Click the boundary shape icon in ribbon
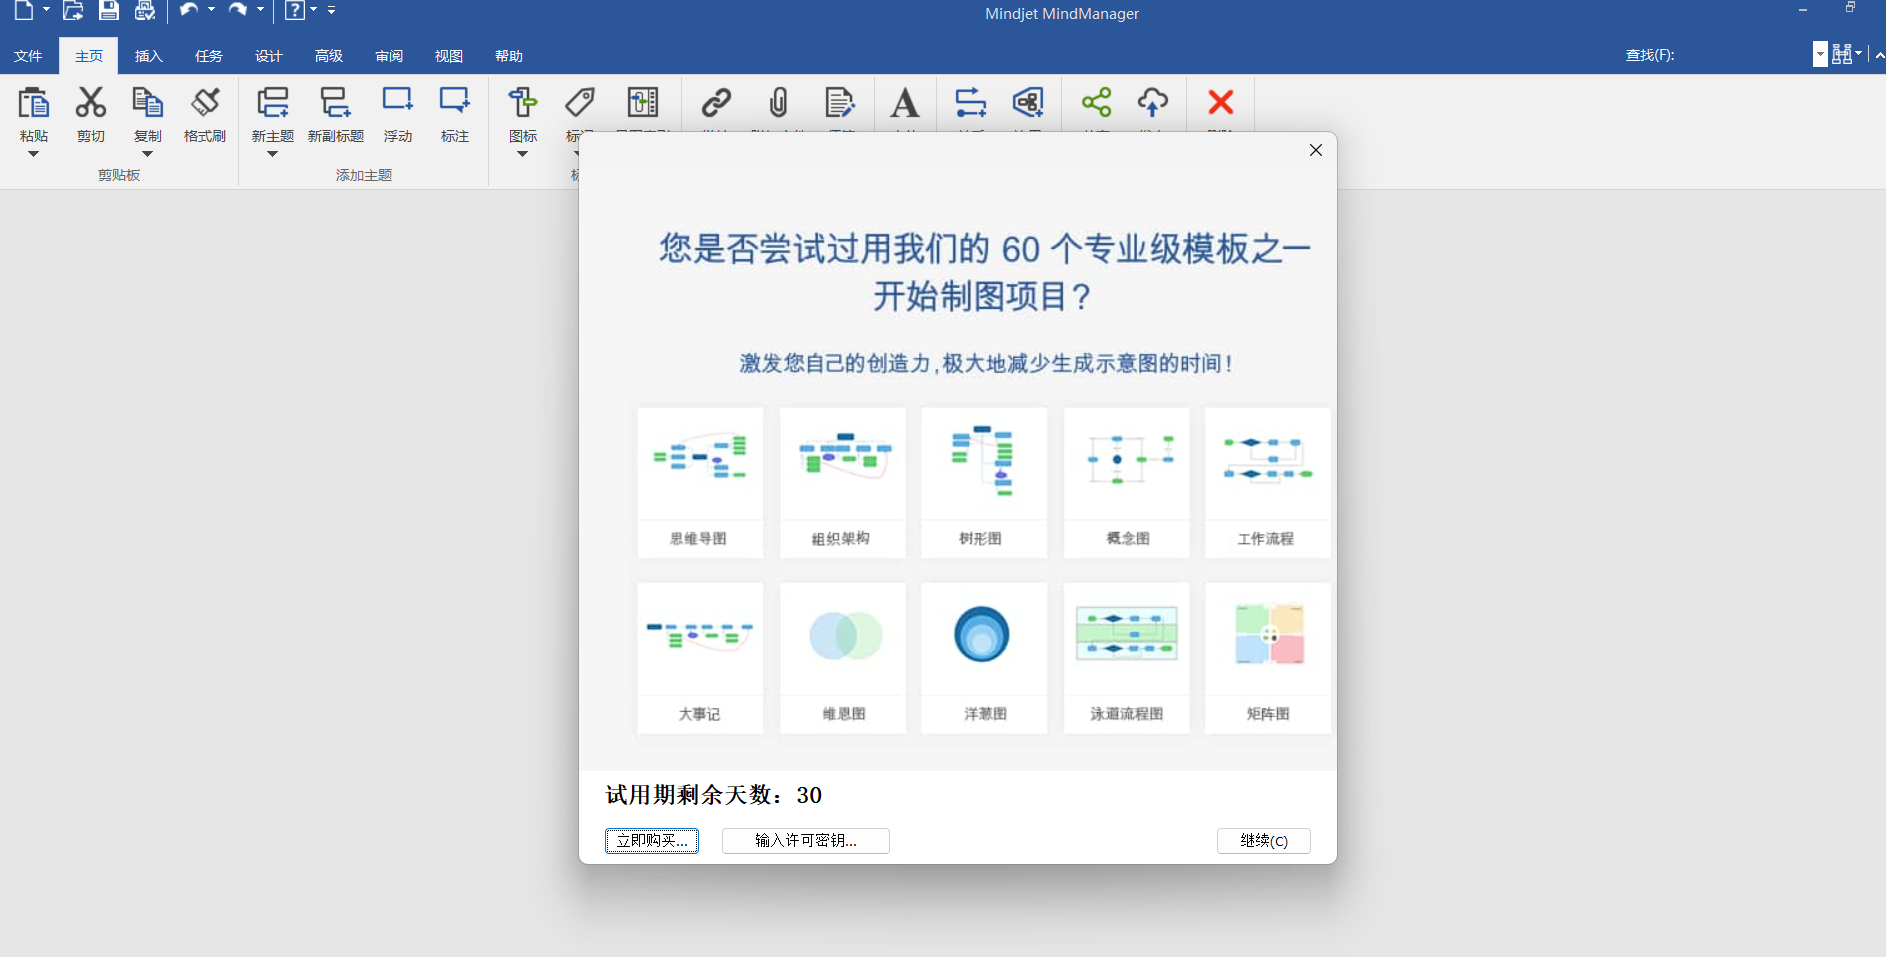Screen dimensions: 1886x957 1028,102
